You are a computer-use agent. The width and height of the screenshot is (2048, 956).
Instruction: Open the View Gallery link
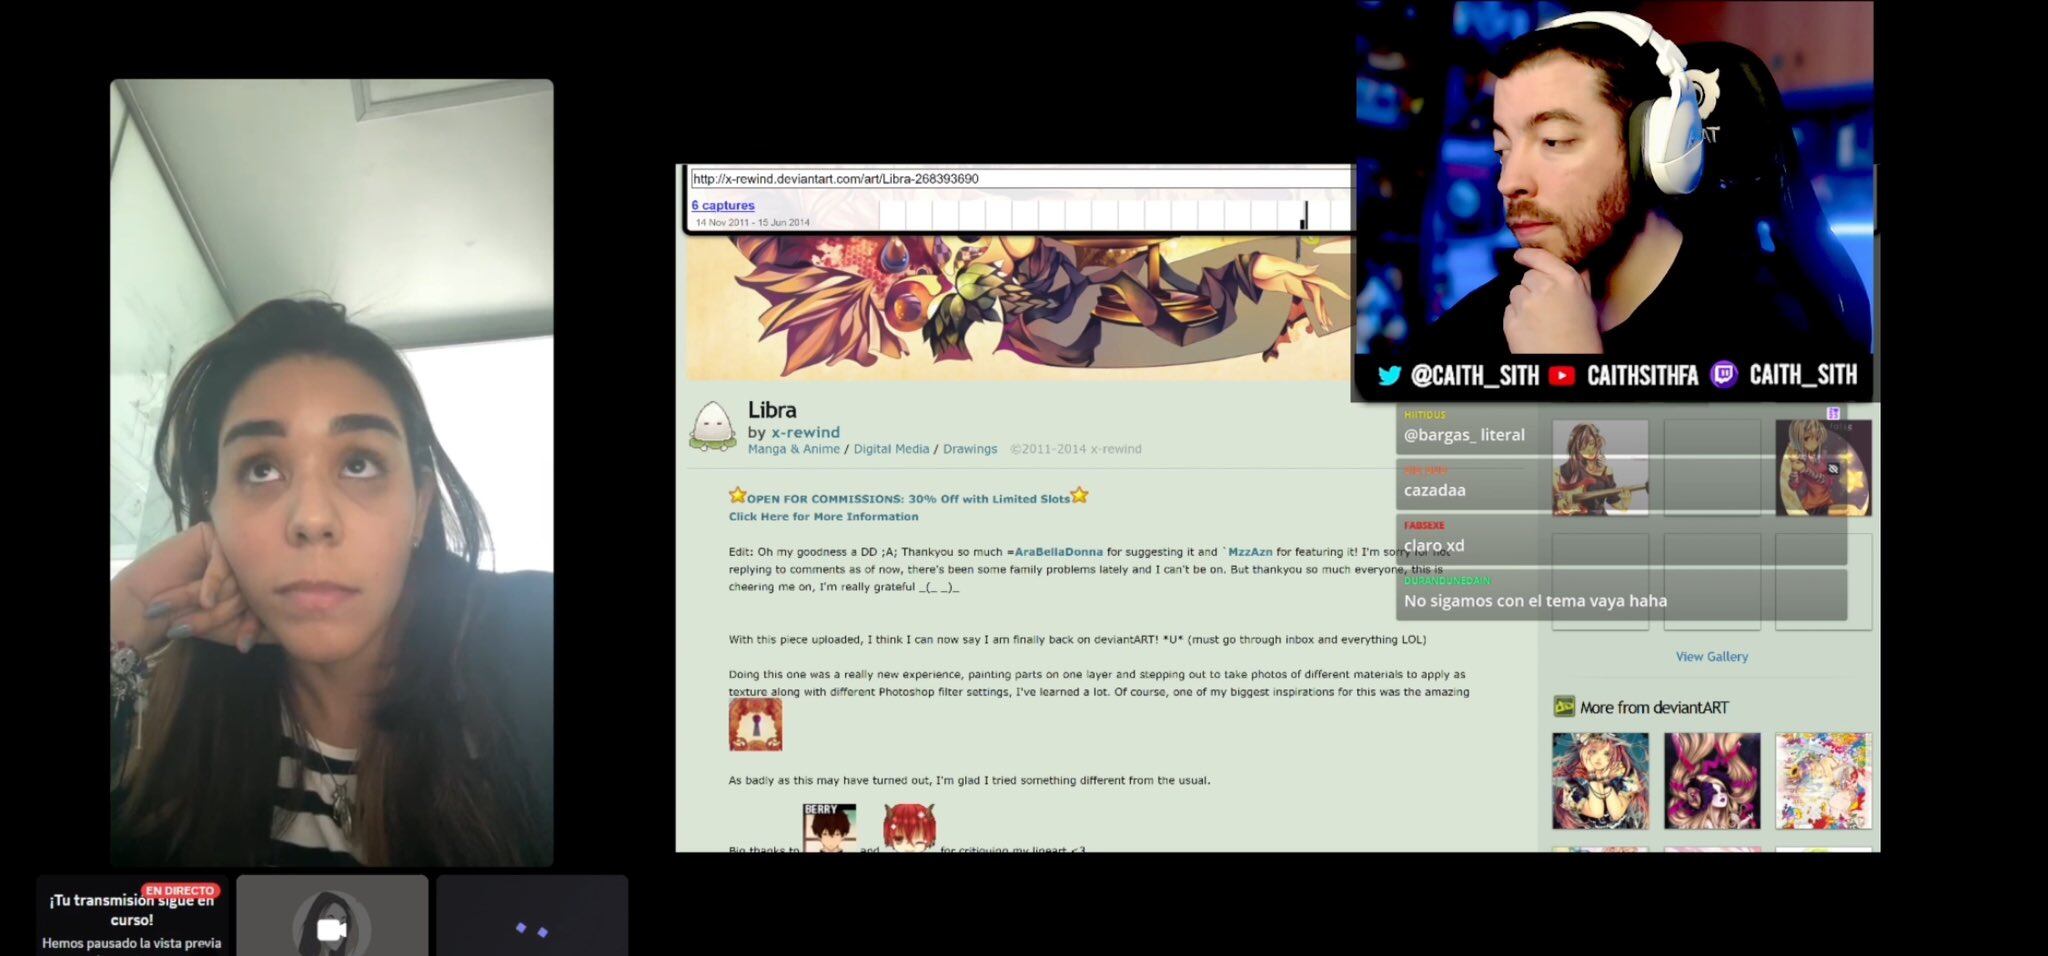(1711, 657)
